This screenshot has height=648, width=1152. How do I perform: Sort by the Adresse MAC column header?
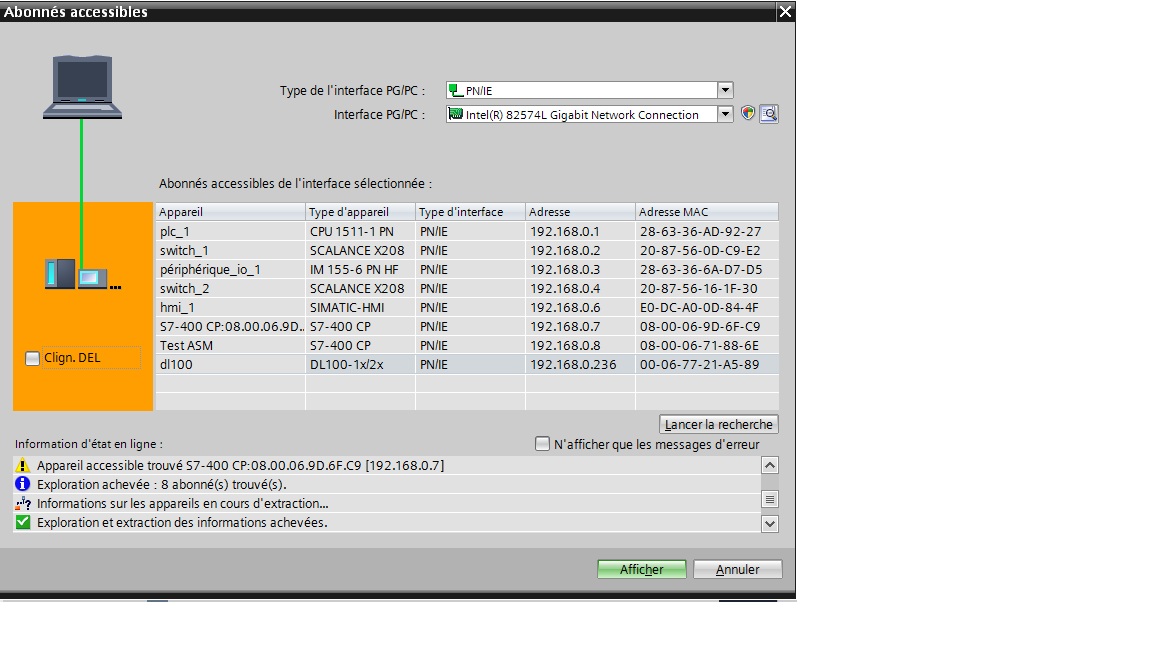coord(706,212)
